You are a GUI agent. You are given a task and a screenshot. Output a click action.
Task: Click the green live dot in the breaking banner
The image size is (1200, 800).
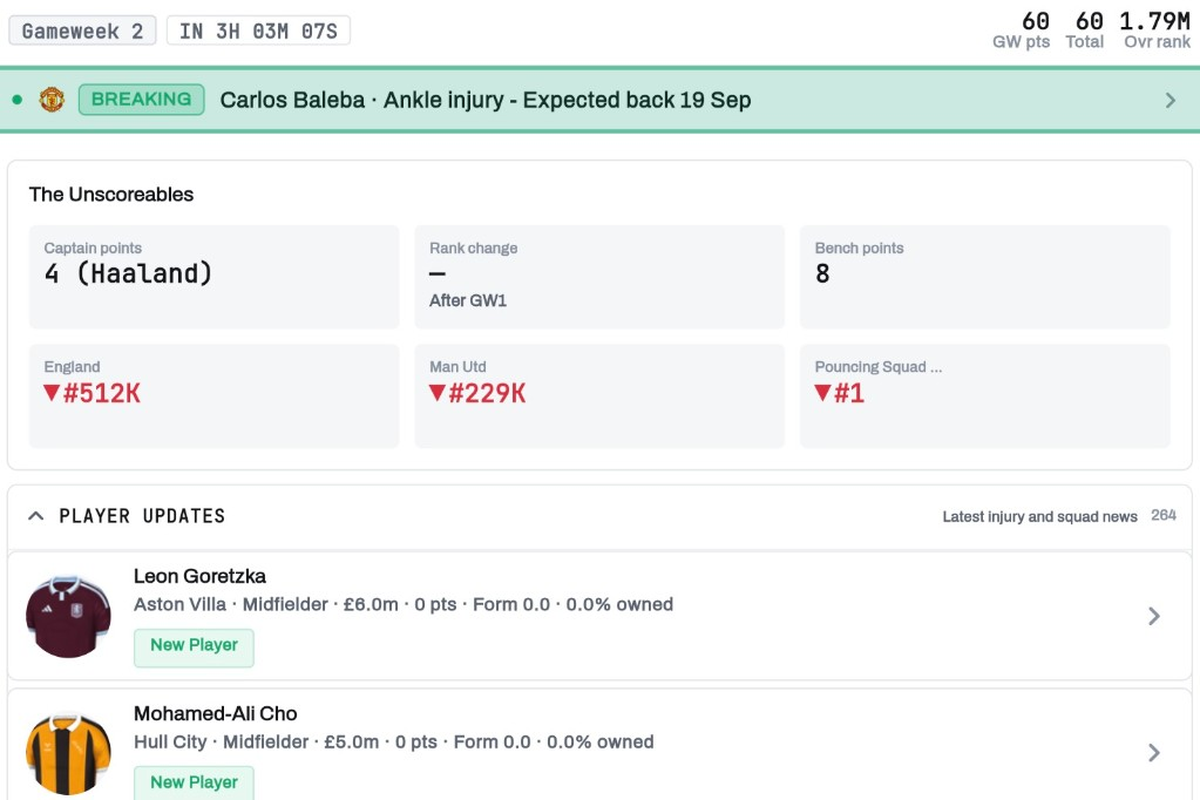17,100
